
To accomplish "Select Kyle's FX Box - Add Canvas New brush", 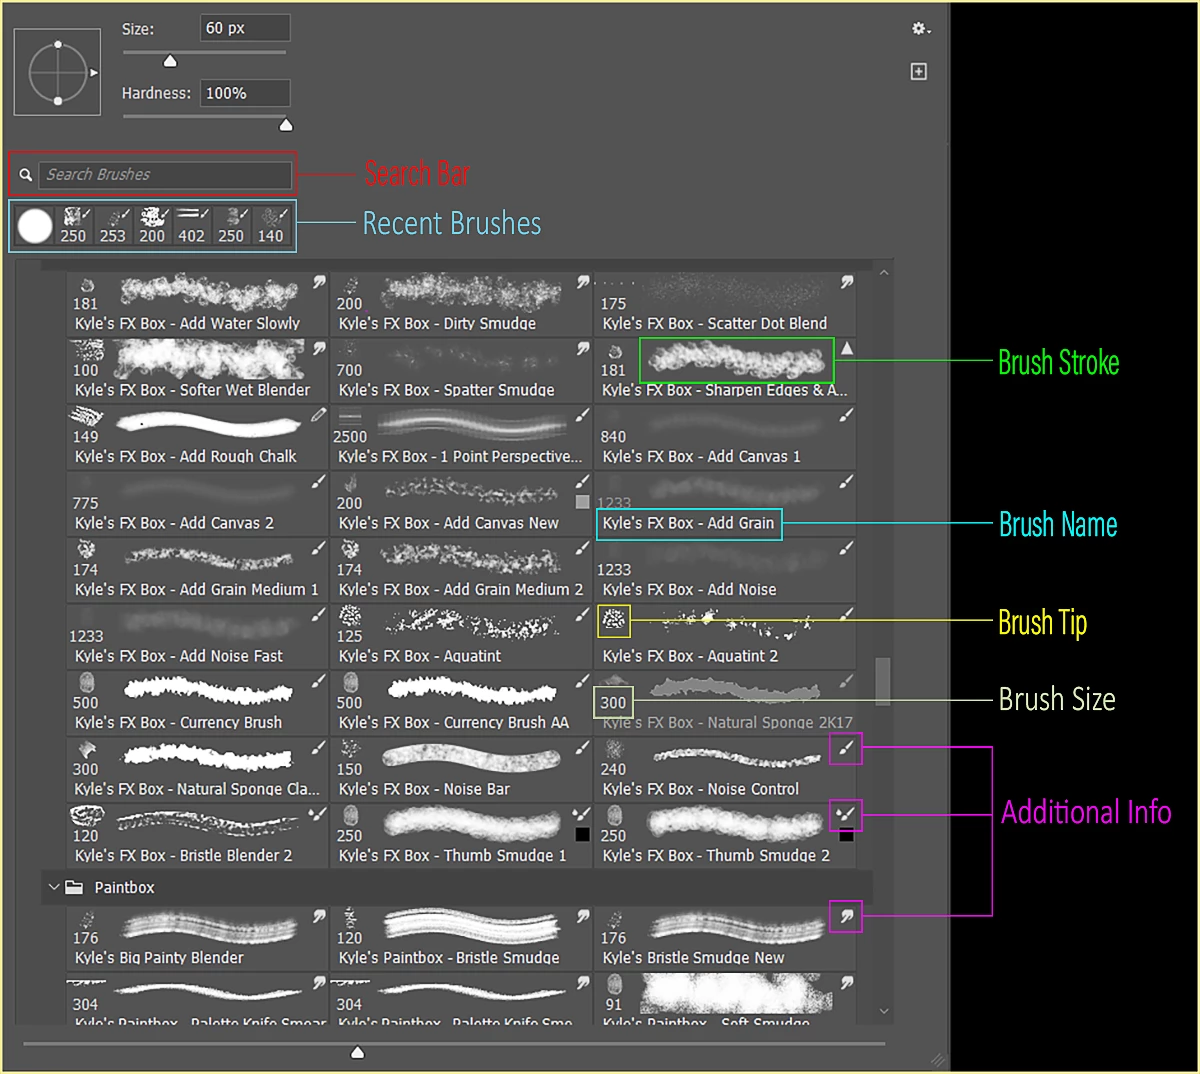I will coord(461,503).
